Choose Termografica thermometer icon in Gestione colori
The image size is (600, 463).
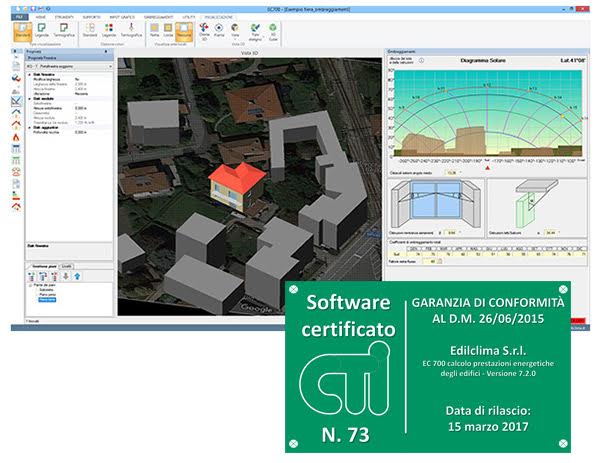click(x=131, y=31)
